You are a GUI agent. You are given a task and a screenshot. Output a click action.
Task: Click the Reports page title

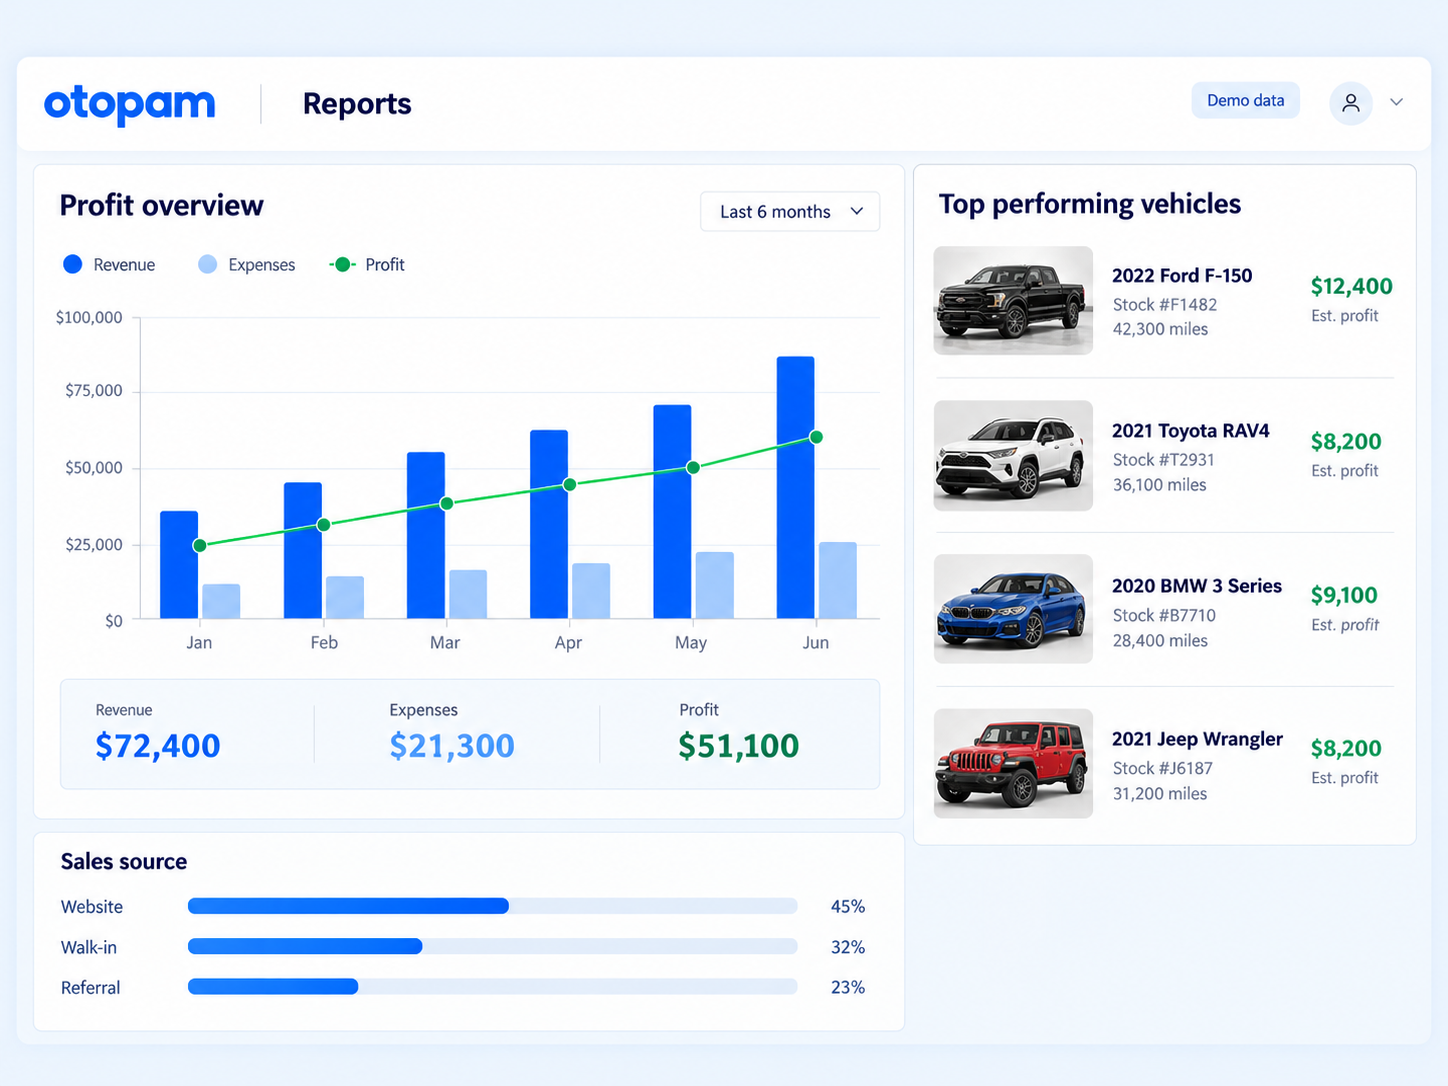[357, 104]
